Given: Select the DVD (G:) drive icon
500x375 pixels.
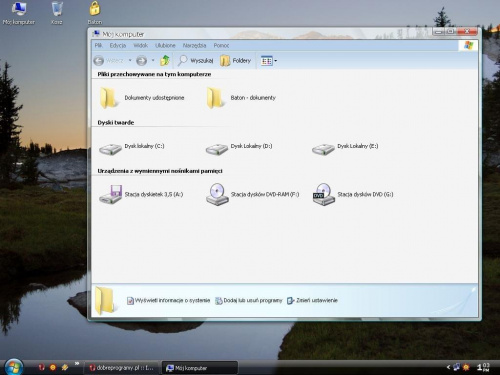Looking at the screenshot, I should 324,194.
